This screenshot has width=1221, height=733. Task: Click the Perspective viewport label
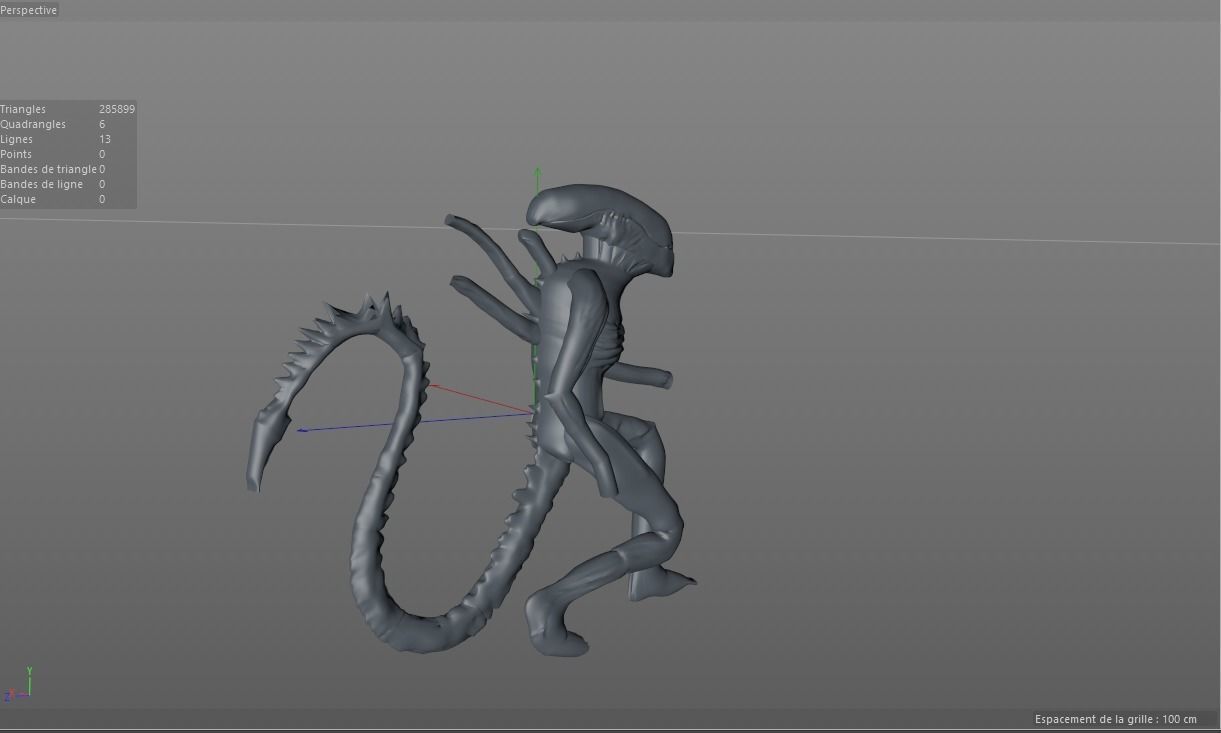click(29, 10)
